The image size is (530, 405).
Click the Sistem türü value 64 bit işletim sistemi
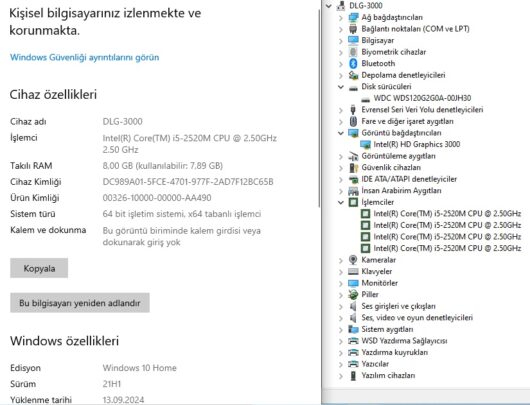coord(182,214)
